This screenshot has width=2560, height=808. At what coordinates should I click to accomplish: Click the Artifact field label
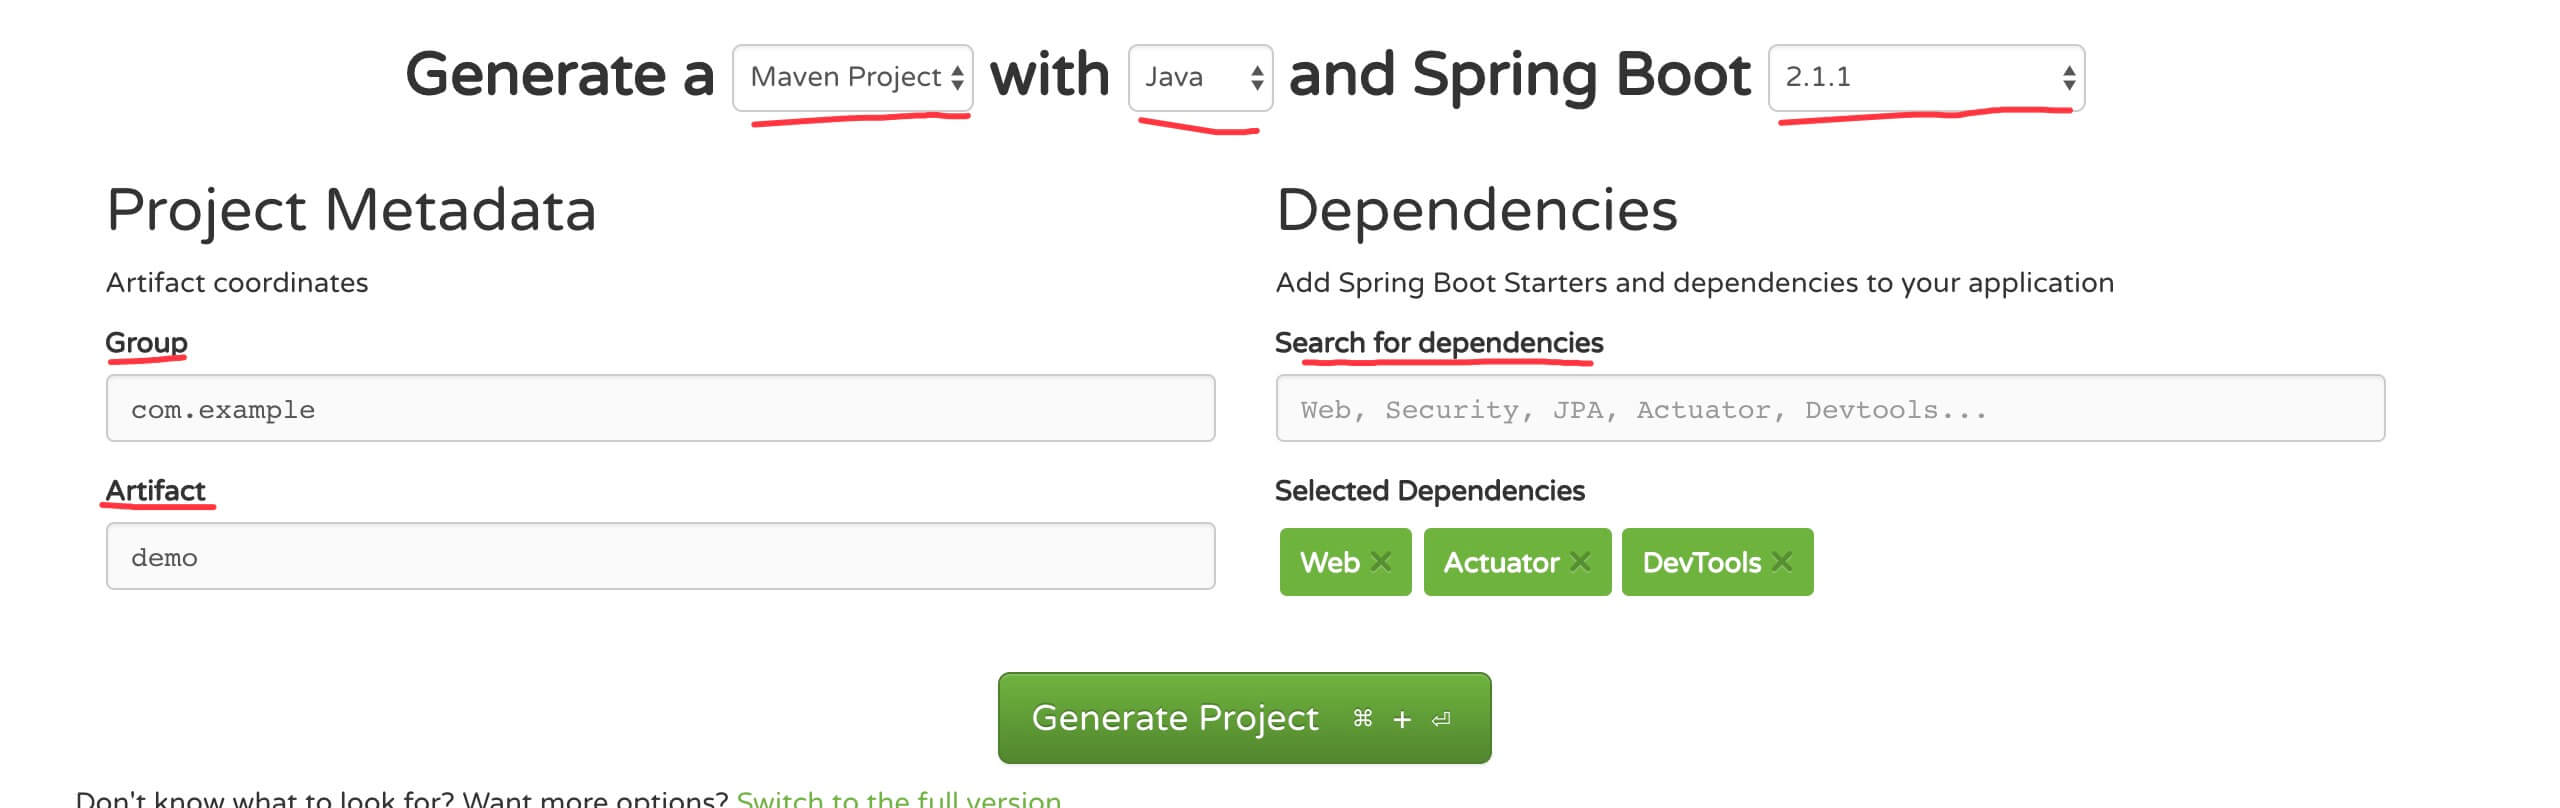155,490
